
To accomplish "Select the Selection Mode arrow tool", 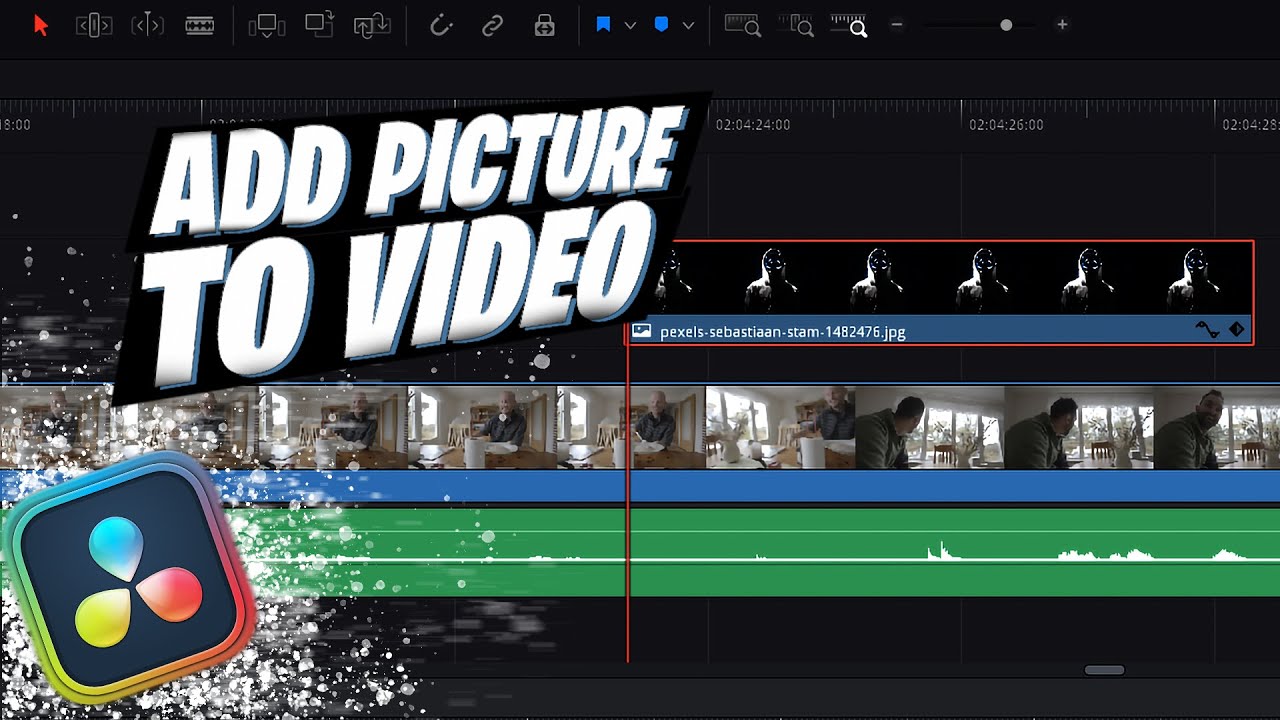I will coord(40,26).
